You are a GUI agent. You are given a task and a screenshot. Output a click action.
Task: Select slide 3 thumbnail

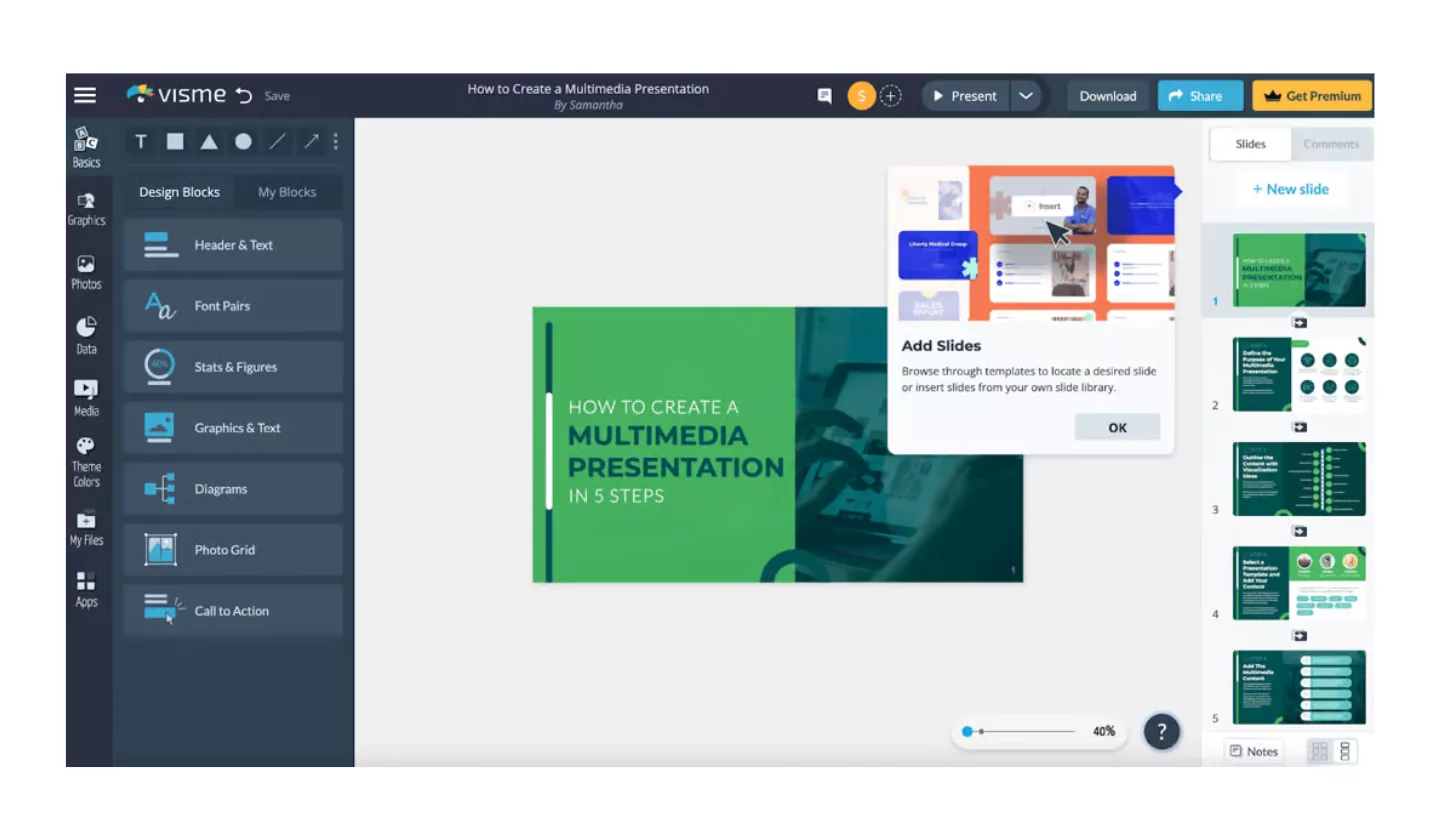1297,479
